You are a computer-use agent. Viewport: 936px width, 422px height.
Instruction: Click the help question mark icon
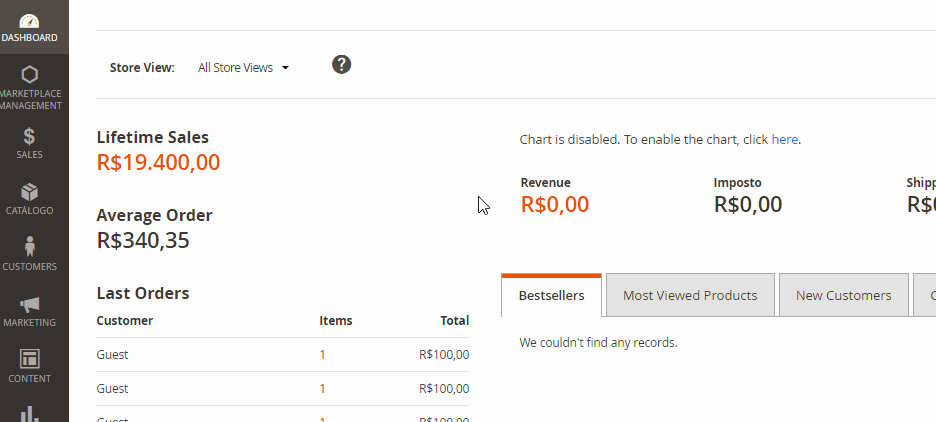341,64
